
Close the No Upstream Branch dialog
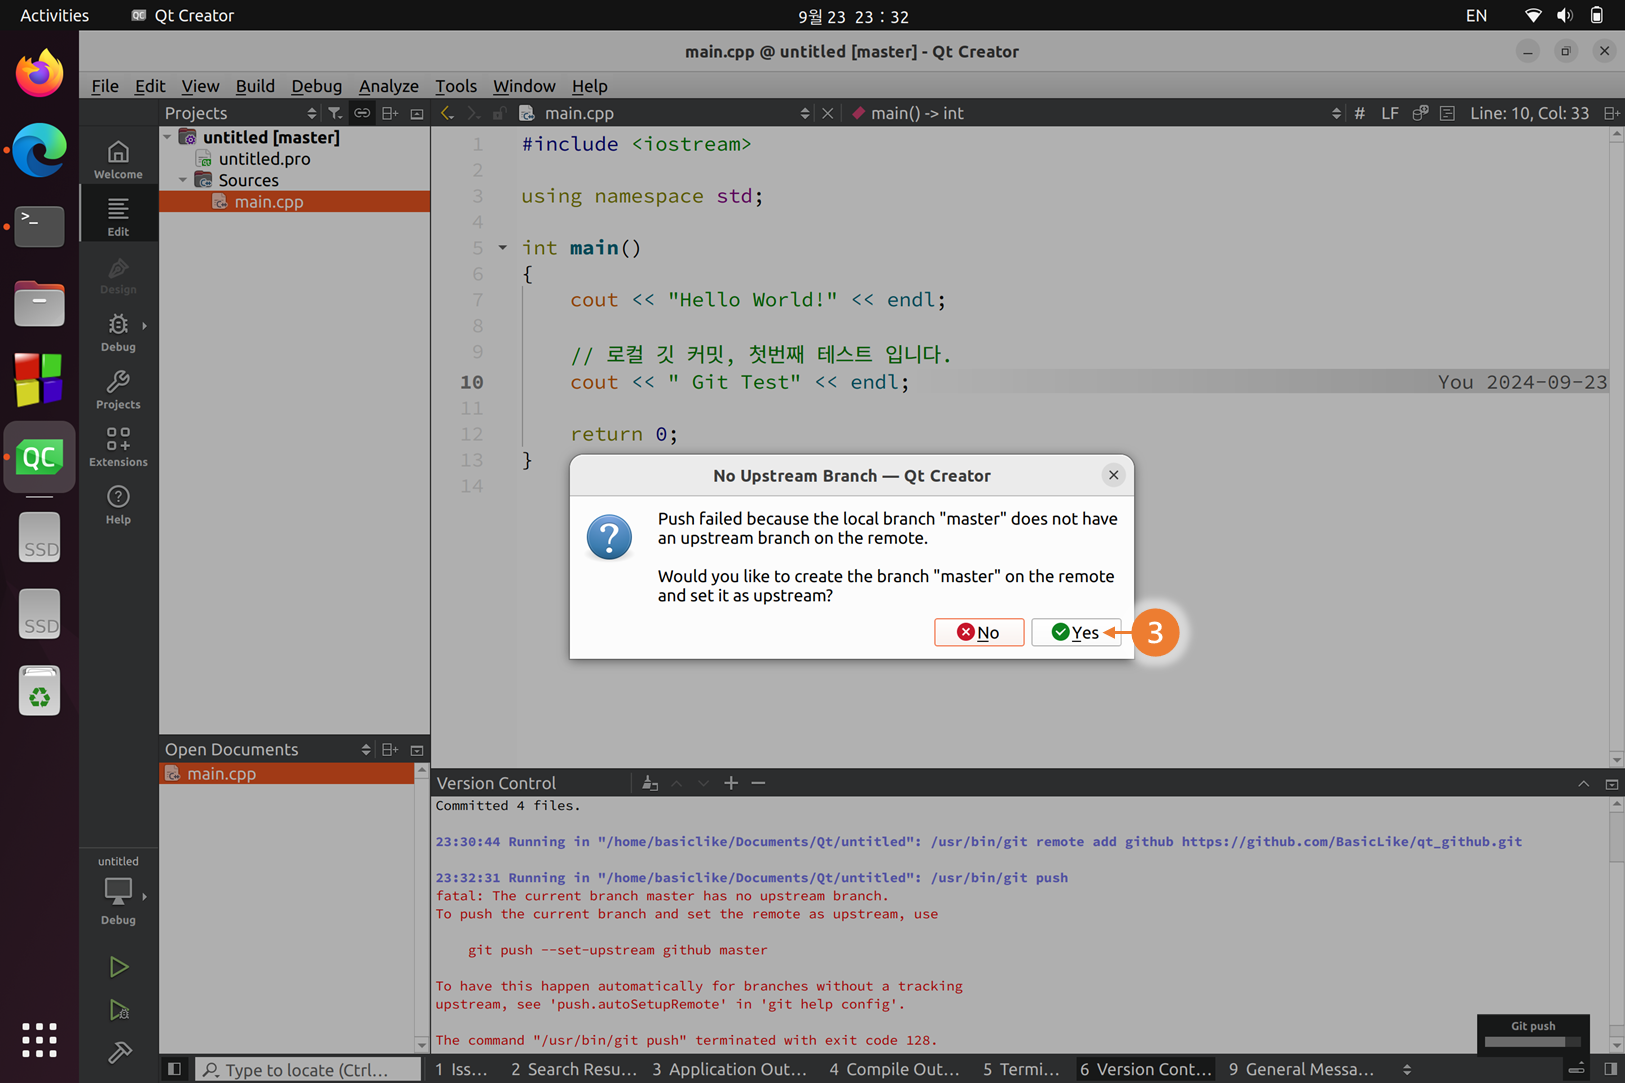[x=1113, y=475]
